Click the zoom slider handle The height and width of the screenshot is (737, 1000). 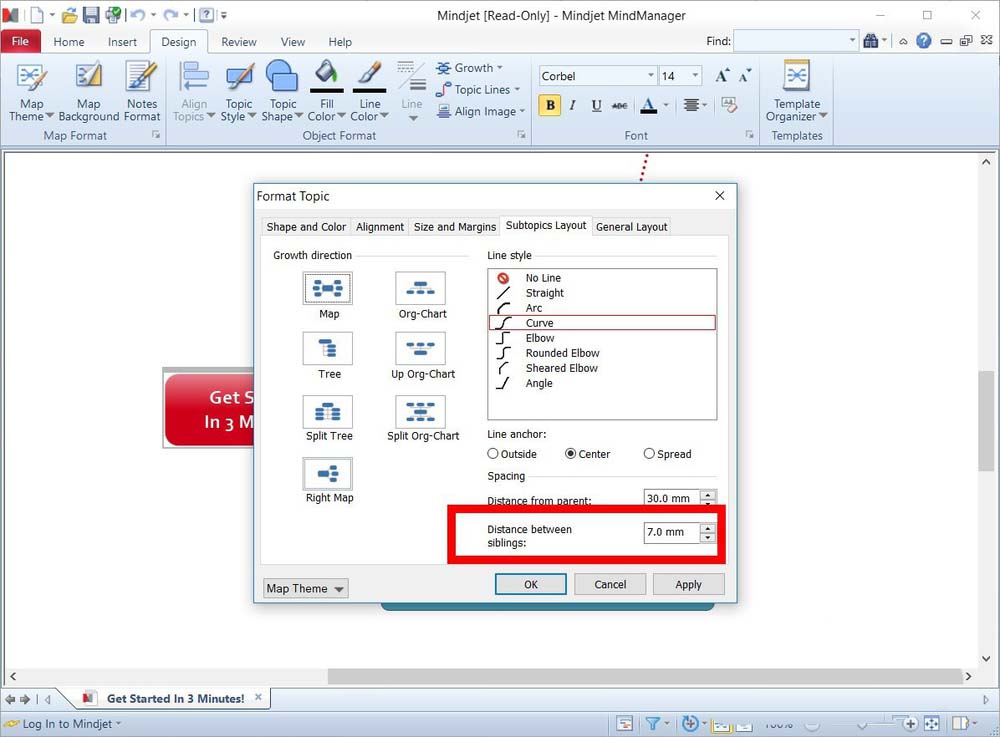pyautogui.click(x=862, y=724)
